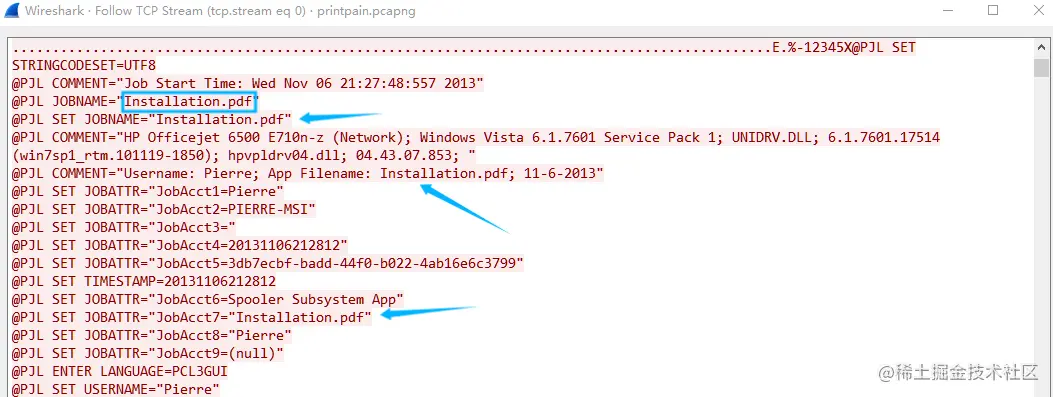Click the JobAcct5 GUID line
Viewport: 1053px width, 397px height.
[267, 263]
